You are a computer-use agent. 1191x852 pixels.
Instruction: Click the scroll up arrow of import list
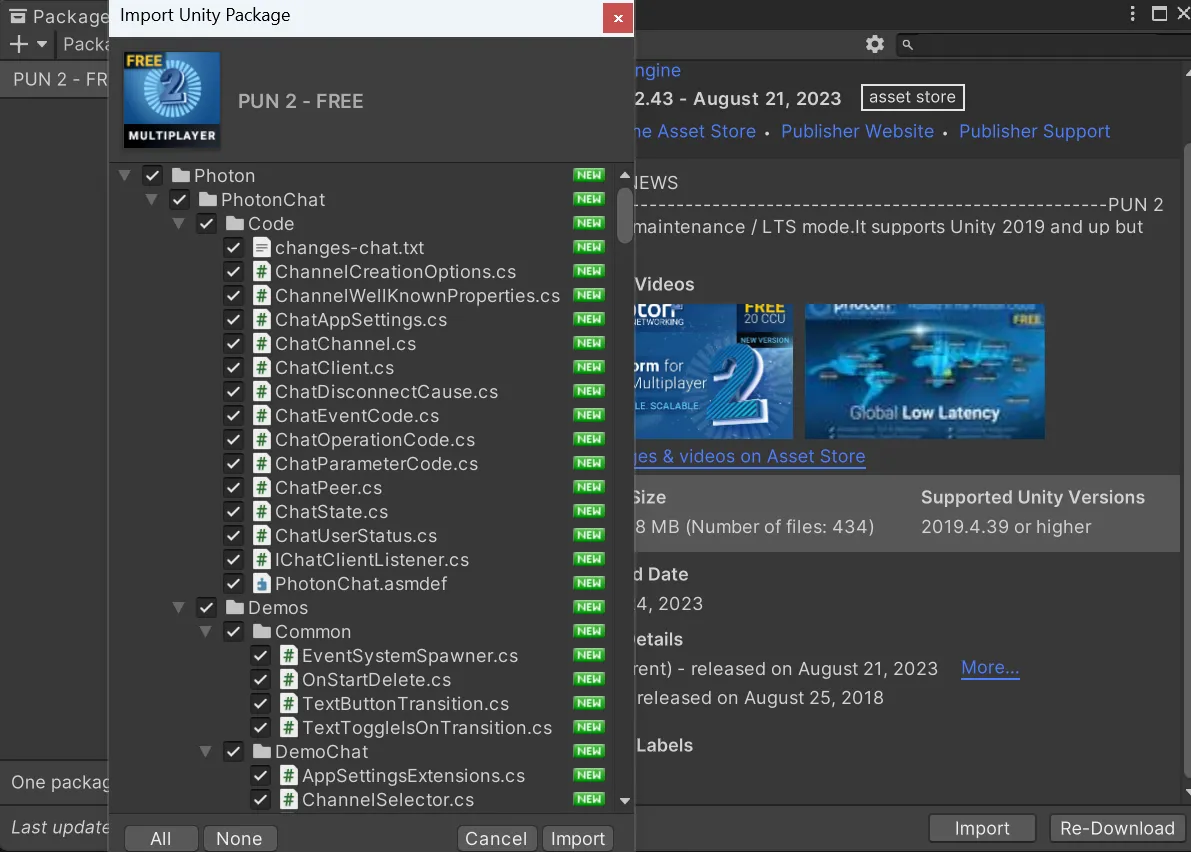(624, 175)
